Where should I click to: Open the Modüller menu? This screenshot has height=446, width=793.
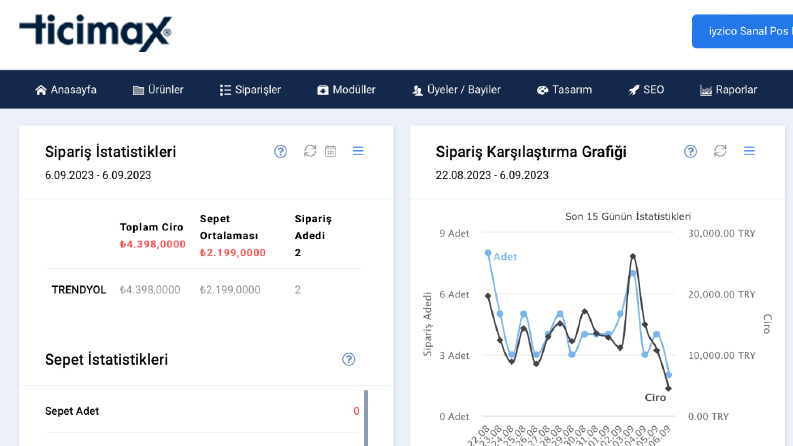(346, 90)
